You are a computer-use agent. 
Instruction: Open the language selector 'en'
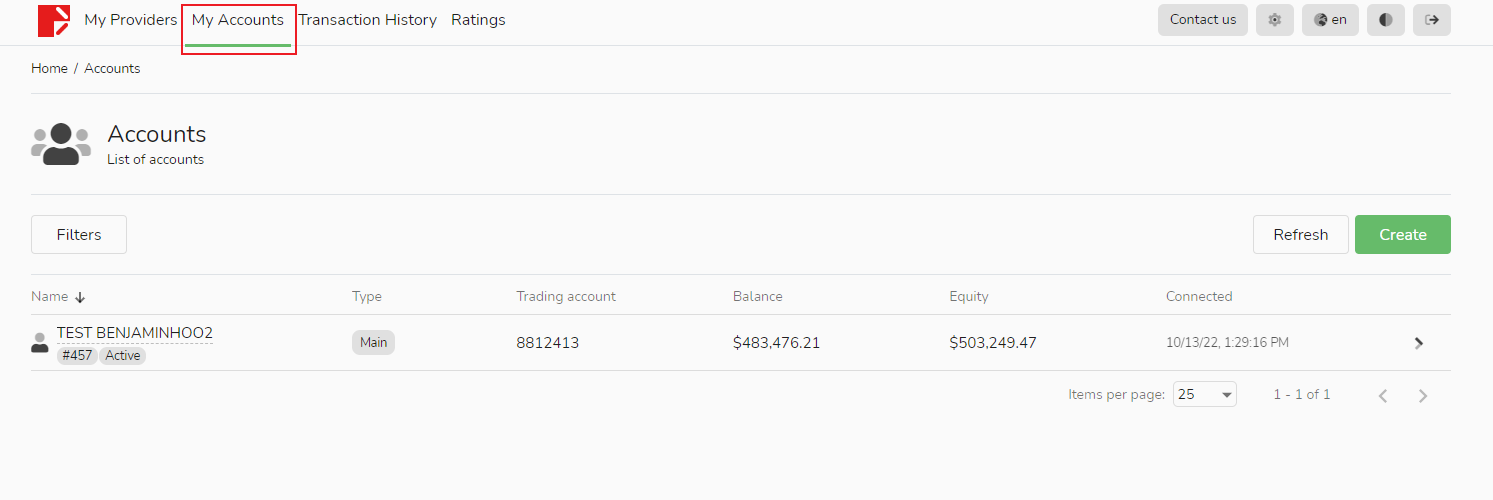(x=1330, y=20)
